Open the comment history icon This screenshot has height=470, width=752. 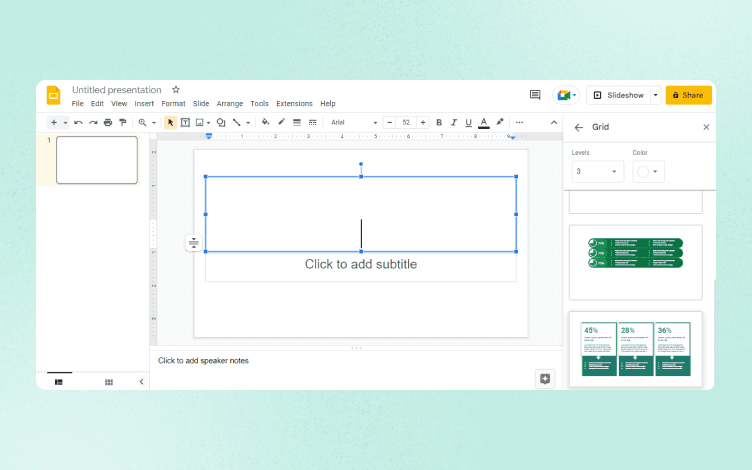click(535, 95)
